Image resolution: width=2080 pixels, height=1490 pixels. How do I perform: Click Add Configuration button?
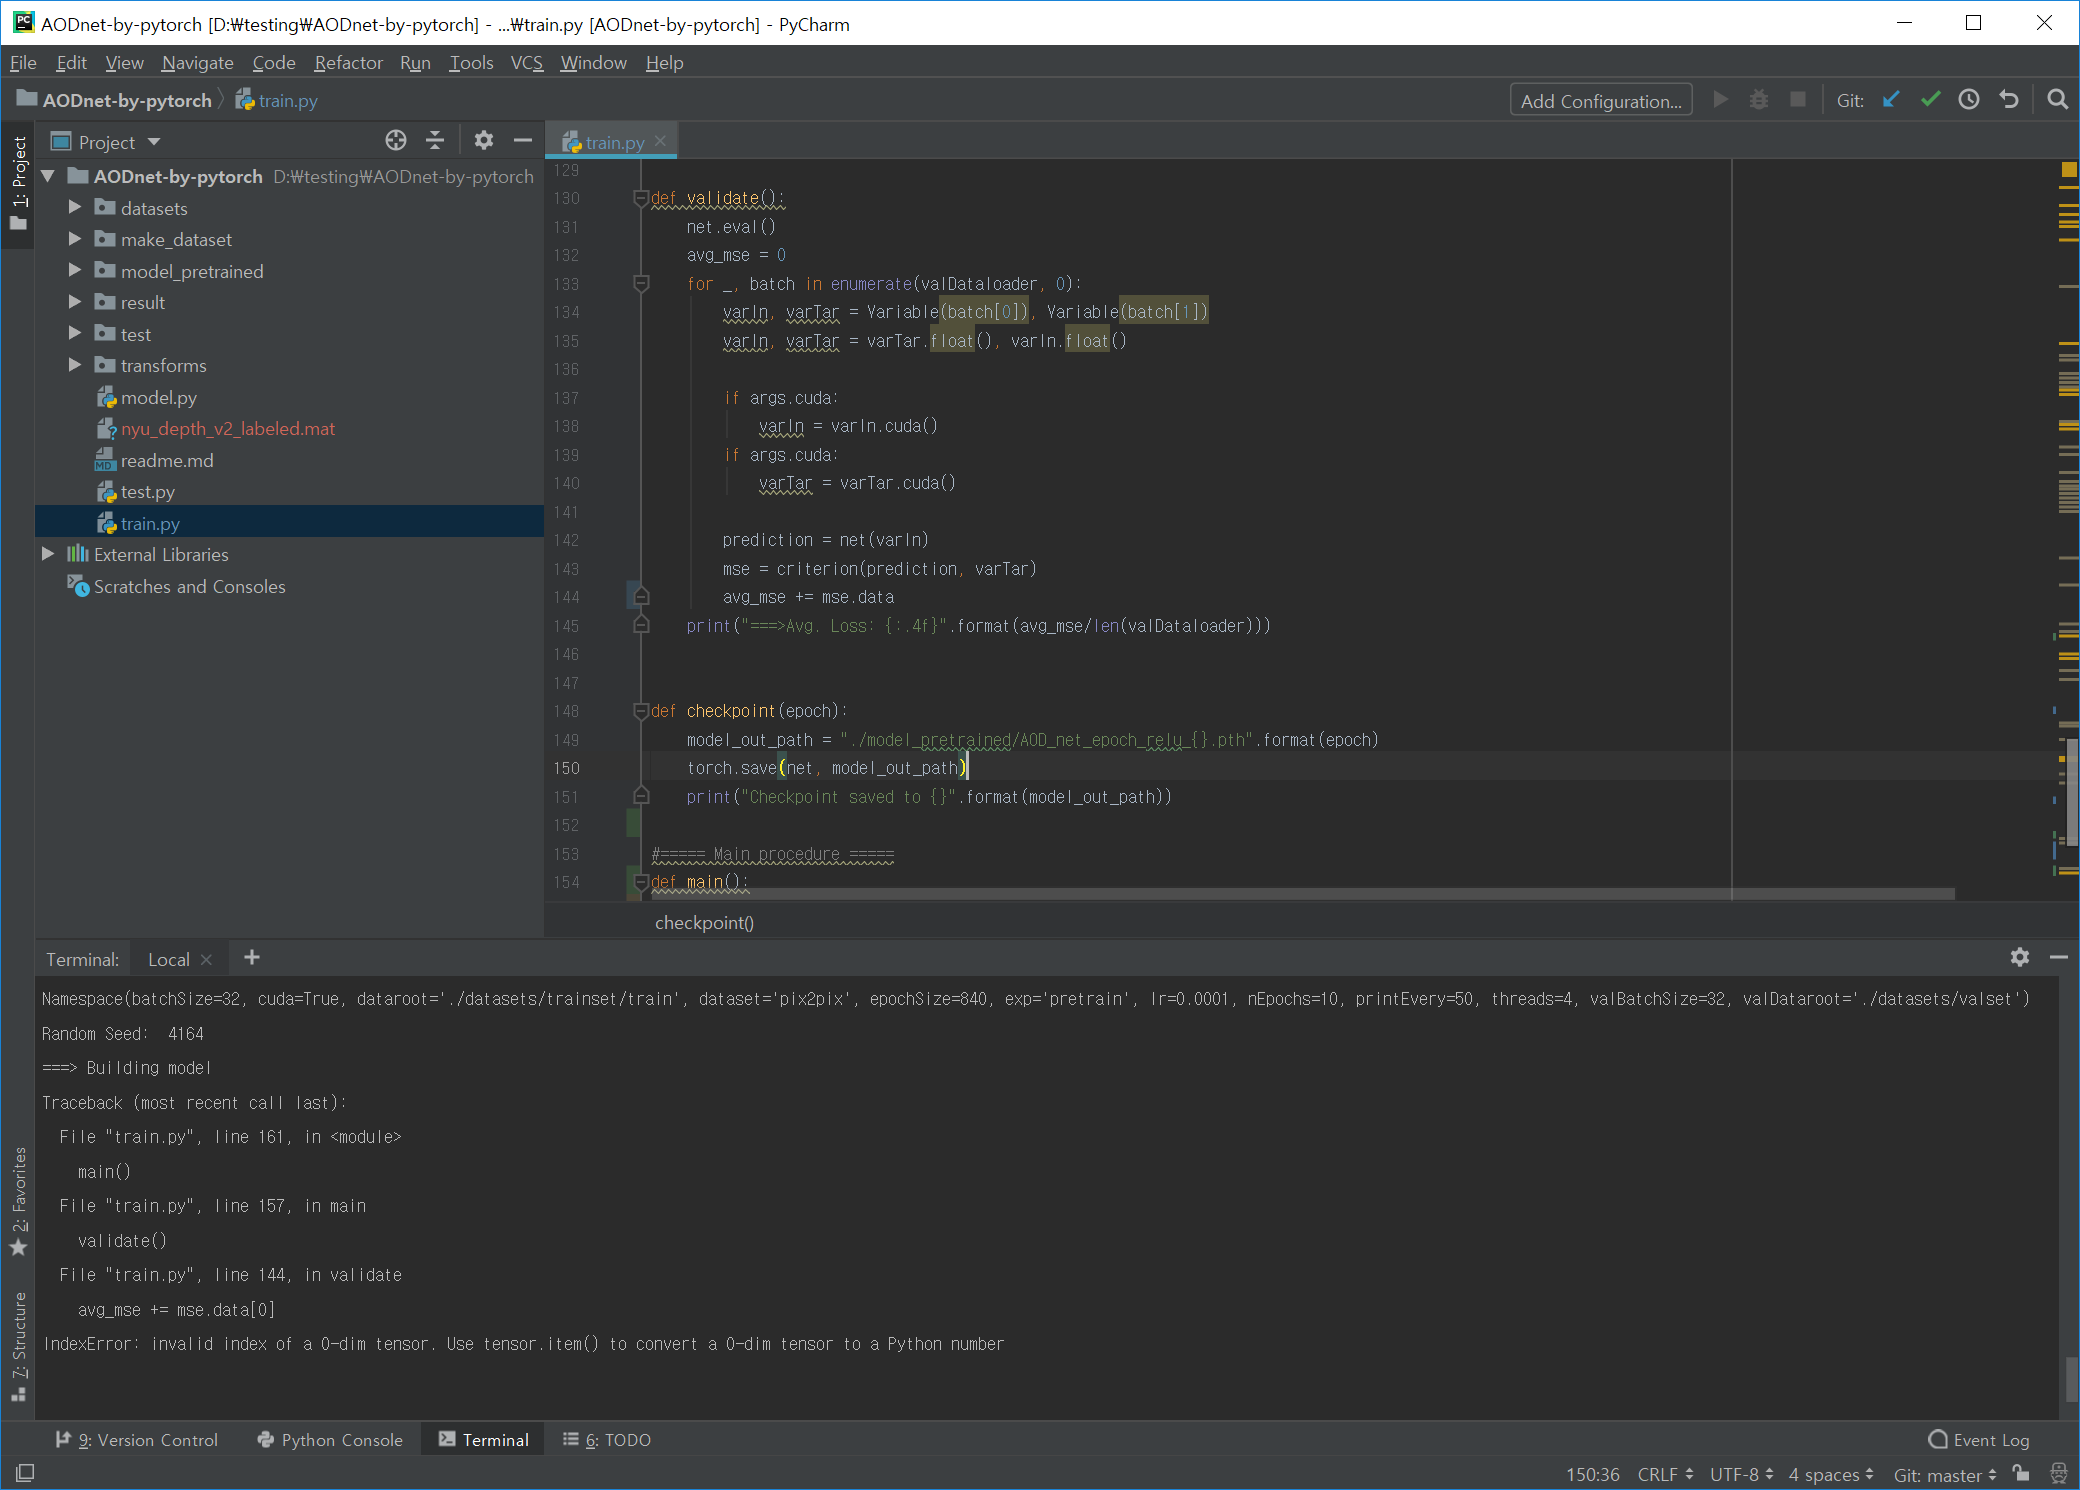pyautogui.click(x=1600, y=101)
